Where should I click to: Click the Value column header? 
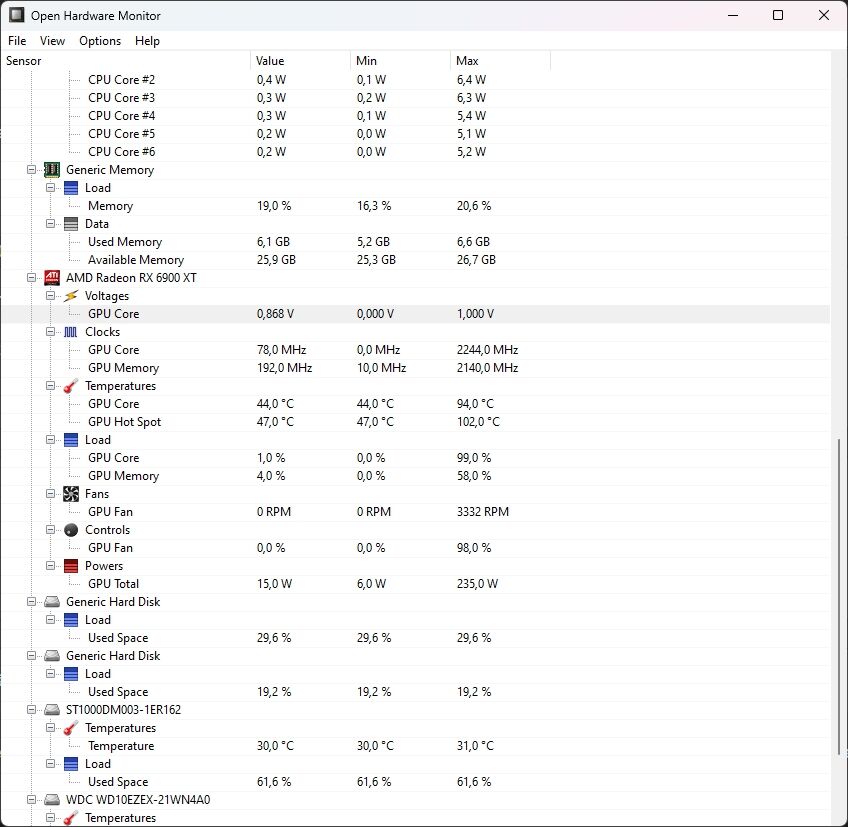300,61
